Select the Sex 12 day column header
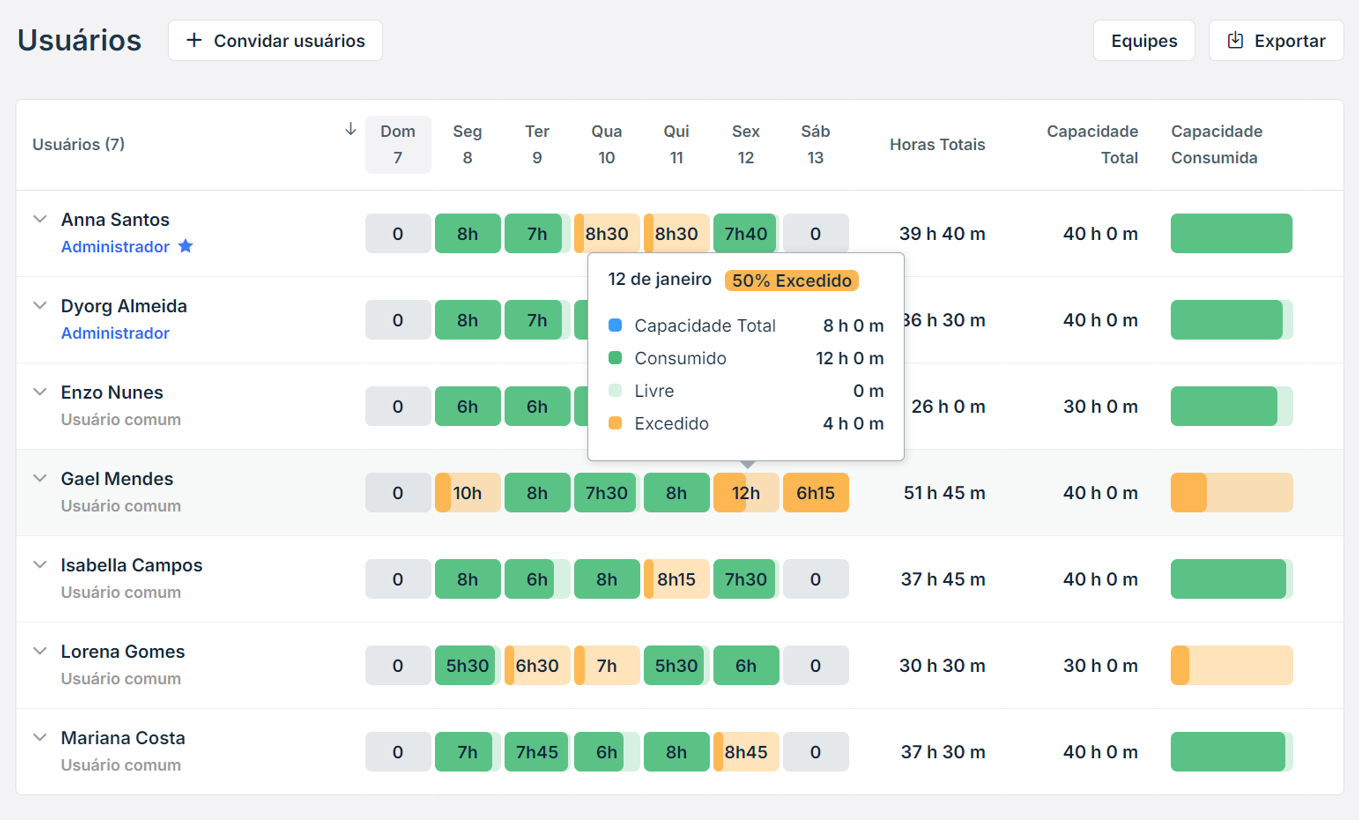 pyautogui.click(x=746, y=145)
